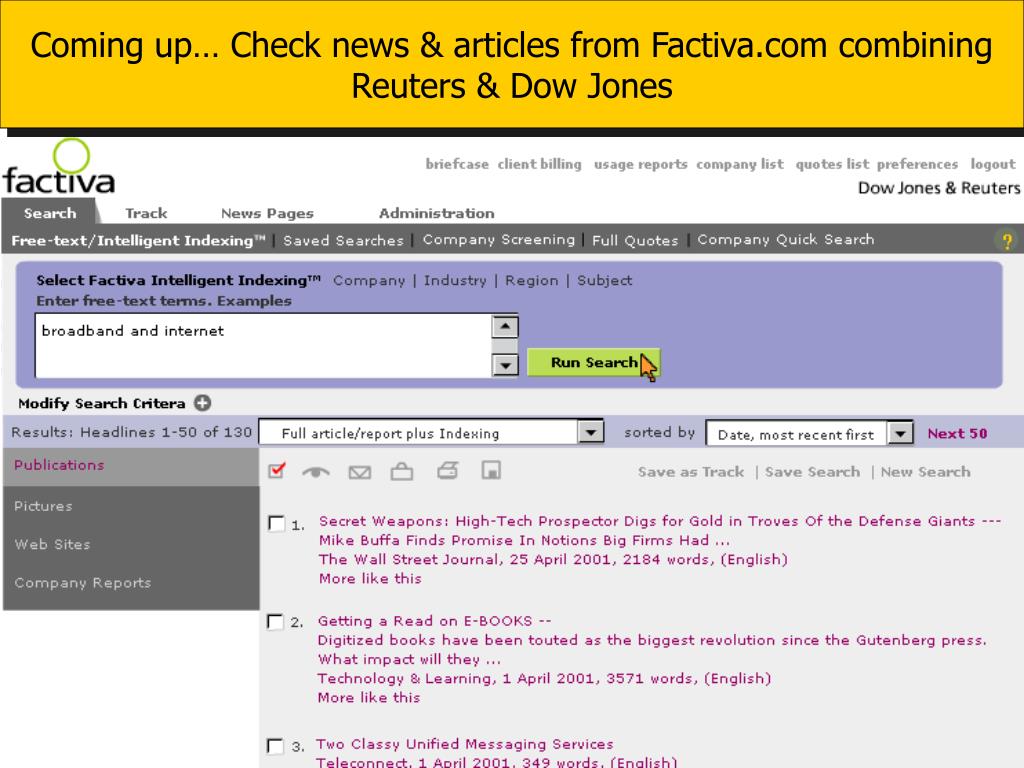The image size is (1024, 768).
Task: Click the Factiva logo
Action: coord(59,168)
